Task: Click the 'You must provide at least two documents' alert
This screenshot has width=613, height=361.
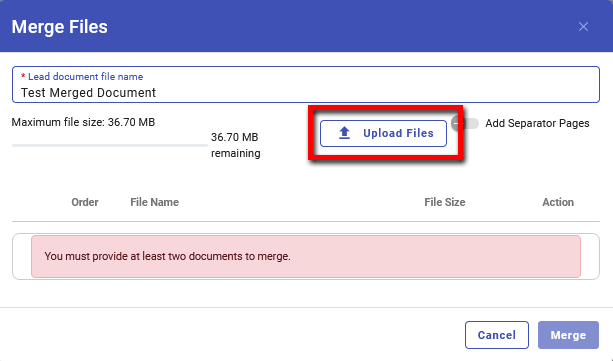Action: click(306, 257)
